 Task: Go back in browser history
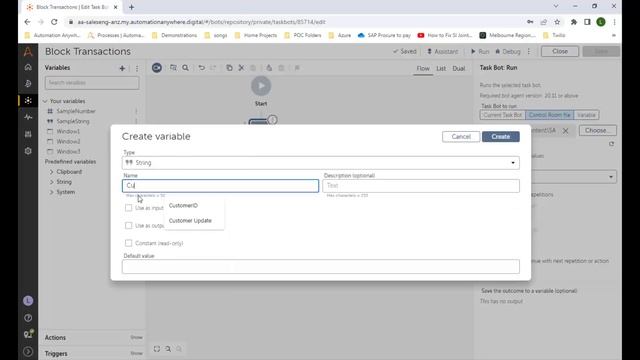(x=27, y=22)
